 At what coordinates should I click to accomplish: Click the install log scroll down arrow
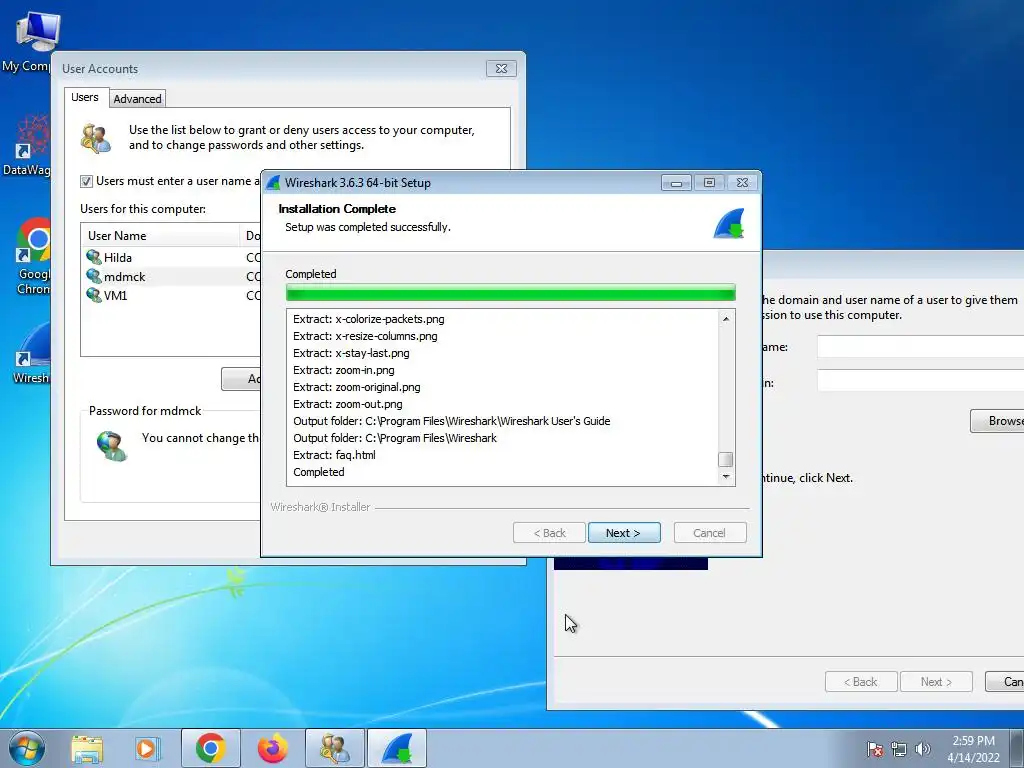(726, 477)
